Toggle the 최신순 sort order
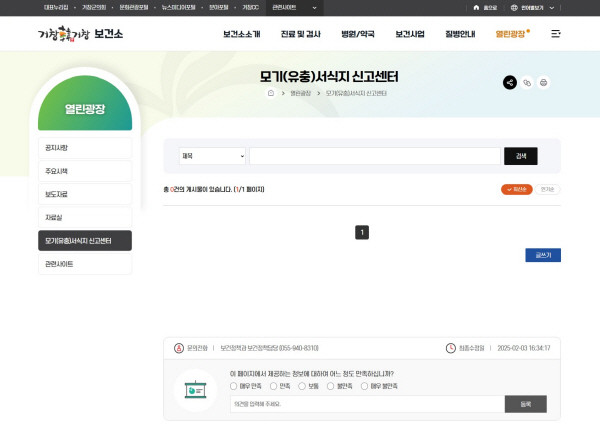Viewport: 600px width, 426px height. pyautogui.click(x=516, y=189)
